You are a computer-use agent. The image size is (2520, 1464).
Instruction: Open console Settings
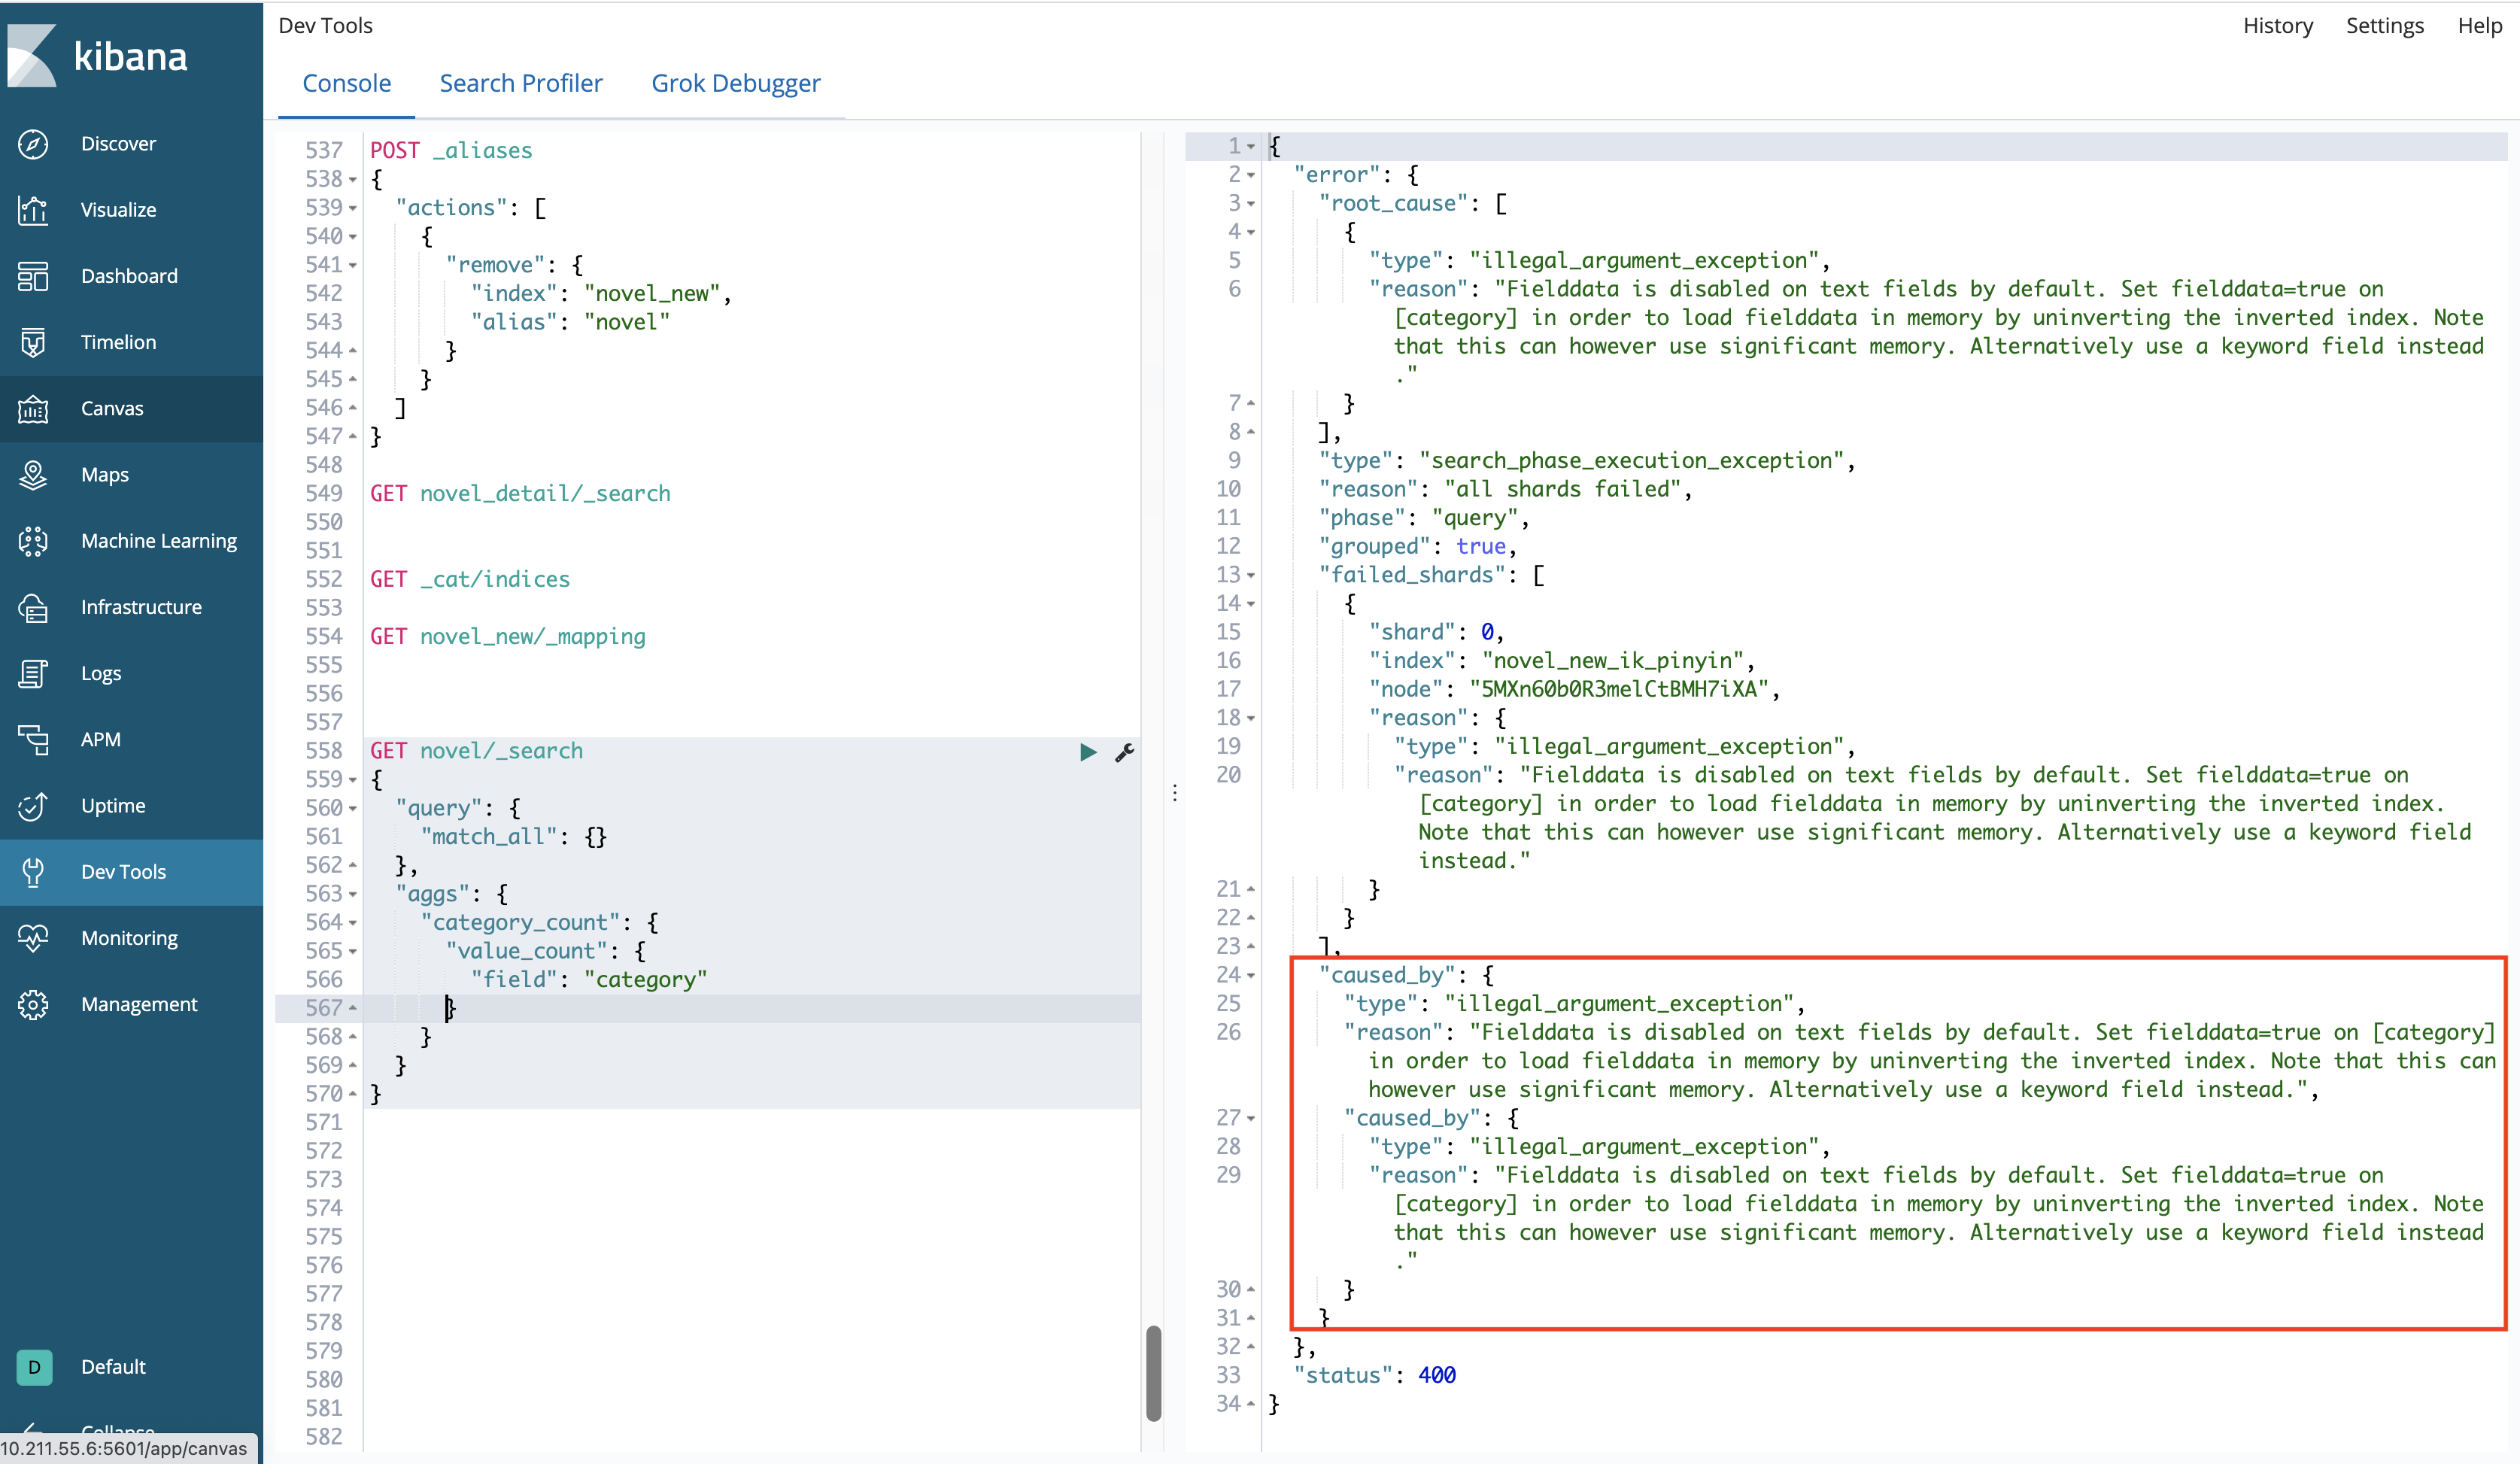2384,25
